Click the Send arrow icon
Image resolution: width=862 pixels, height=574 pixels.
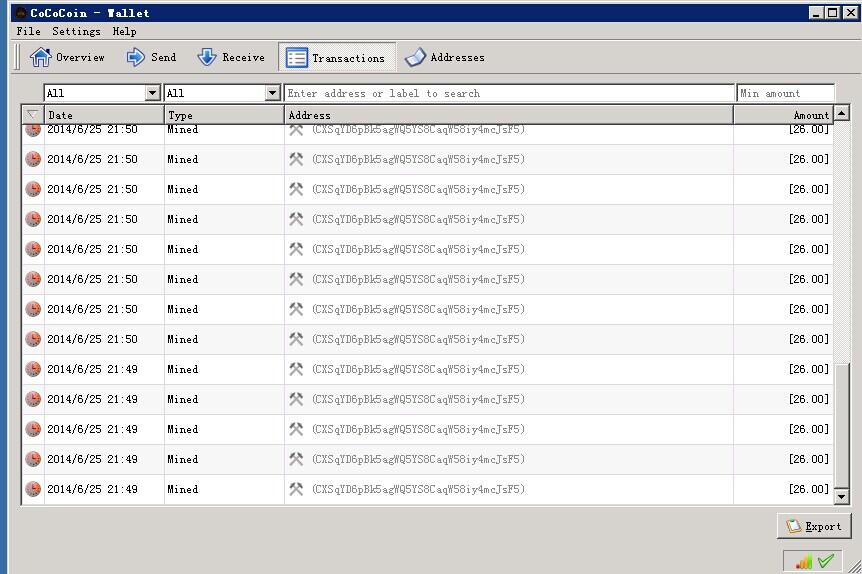(x=135, y=57)
